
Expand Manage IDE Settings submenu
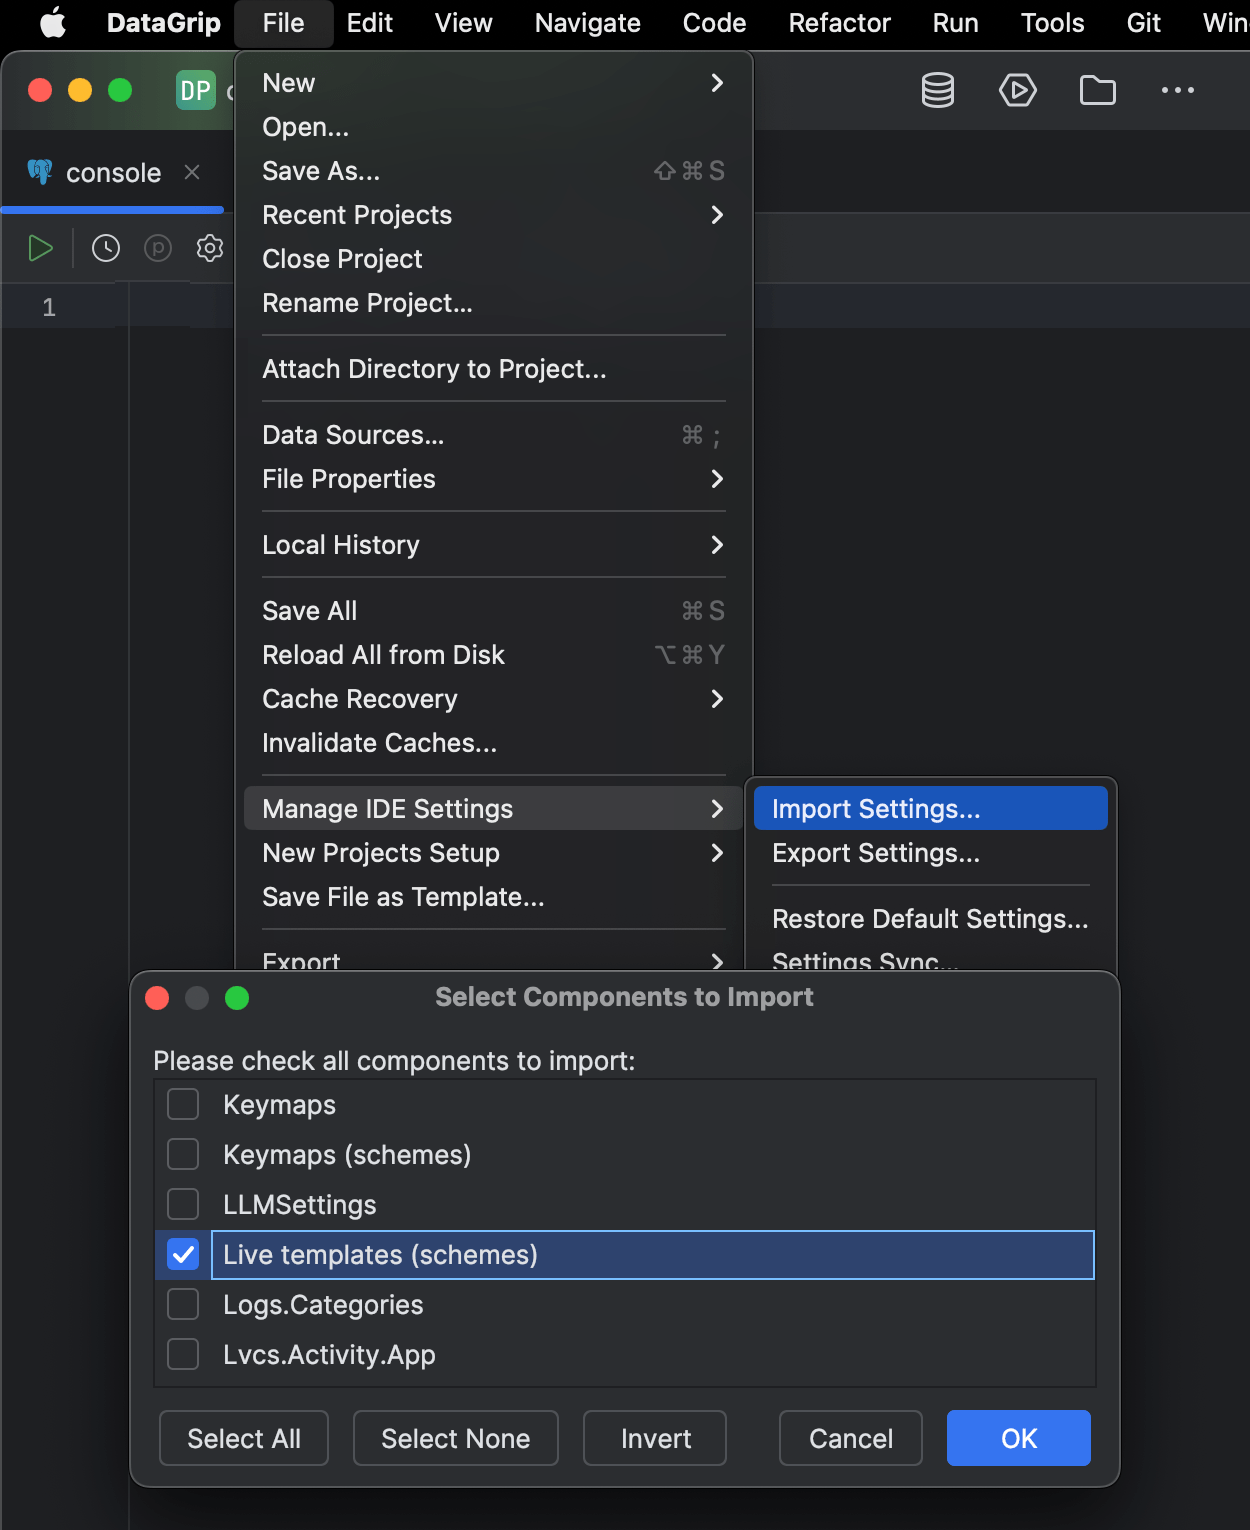point(717,809)
